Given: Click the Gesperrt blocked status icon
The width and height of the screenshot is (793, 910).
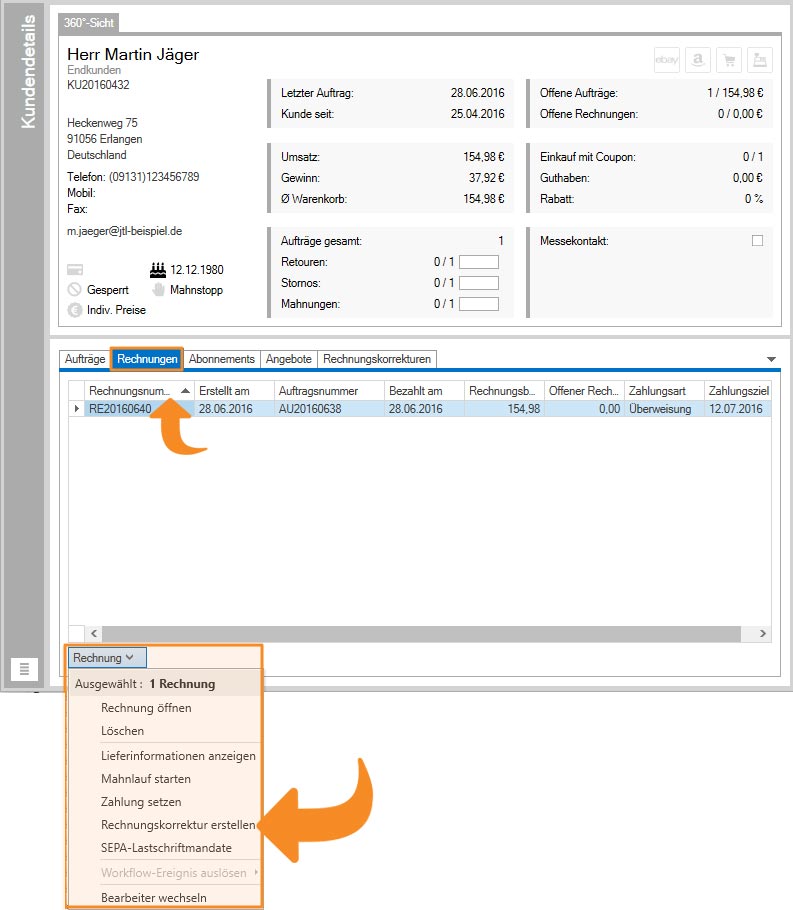Looking at the screenshot, I should (75, 290).
